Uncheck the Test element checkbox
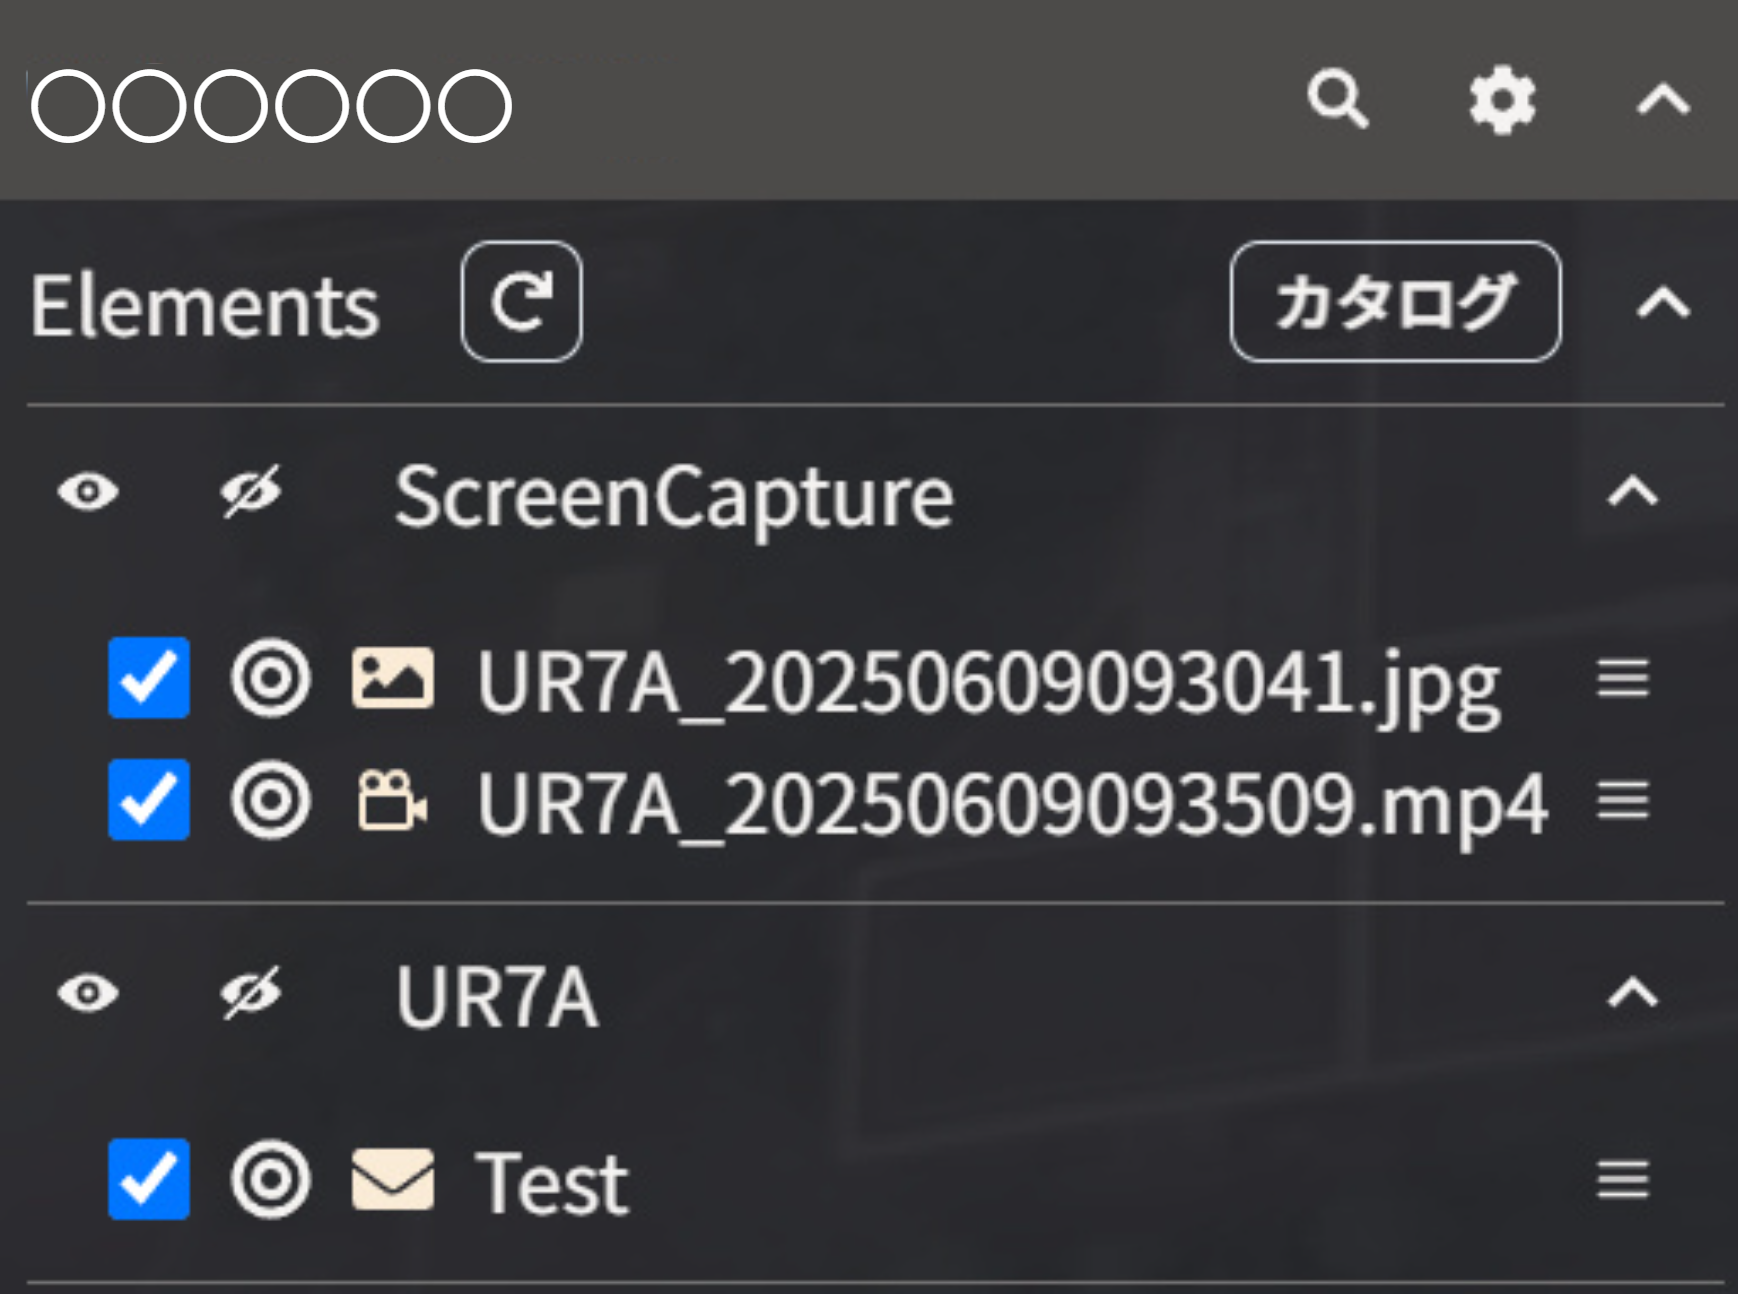Screen dimensions: 1738x1294 [149, 1180]
